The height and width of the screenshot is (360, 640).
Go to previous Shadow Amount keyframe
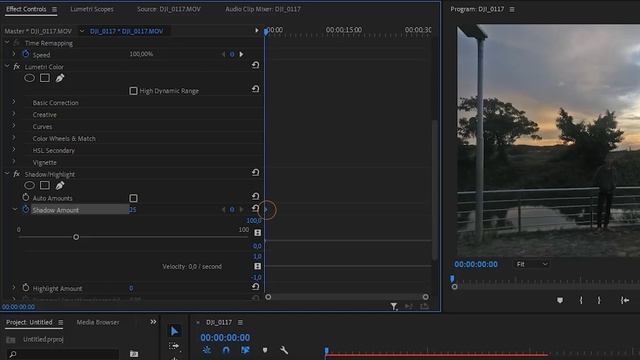coord(223,209)
